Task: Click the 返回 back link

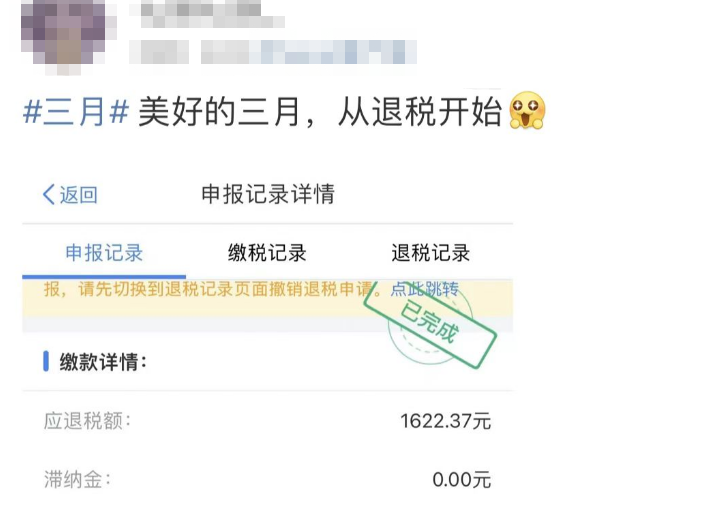Action: [78, 195]
